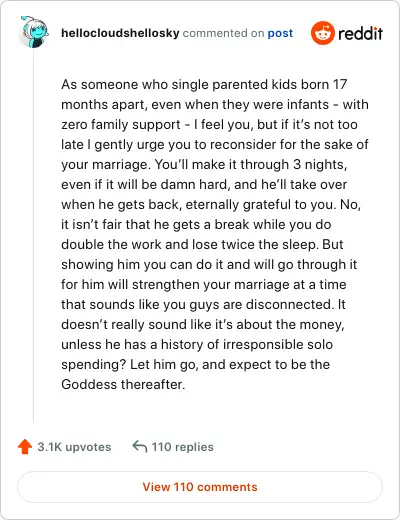Click the line starting "that sounds like you guys"
The height and width of the screenshot is (520, 400).
(203, 304)
